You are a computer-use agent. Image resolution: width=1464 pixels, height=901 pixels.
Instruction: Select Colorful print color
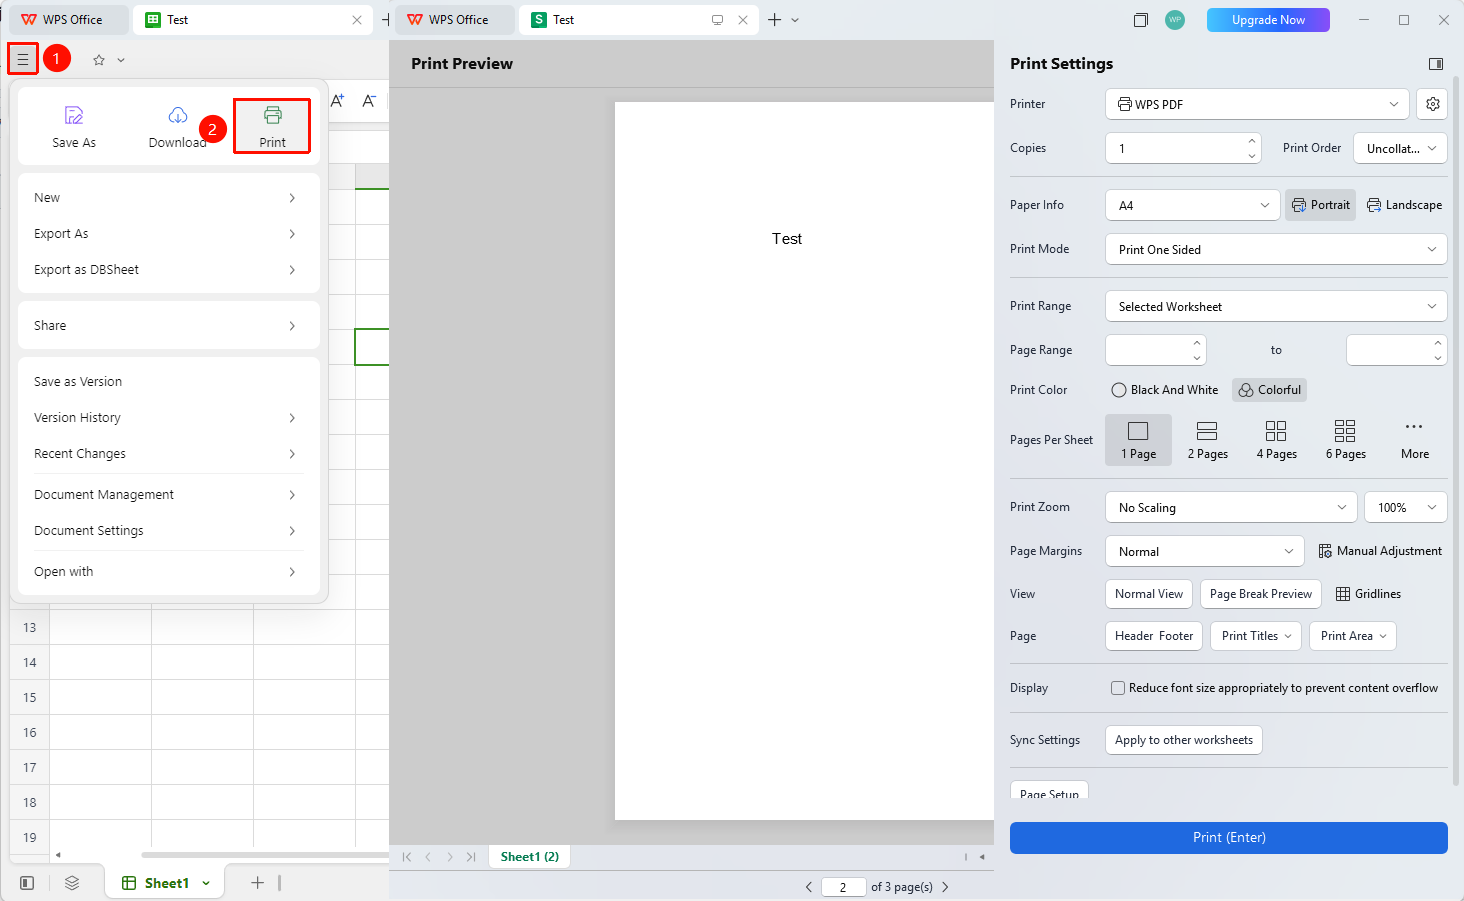coord(1270,390)
